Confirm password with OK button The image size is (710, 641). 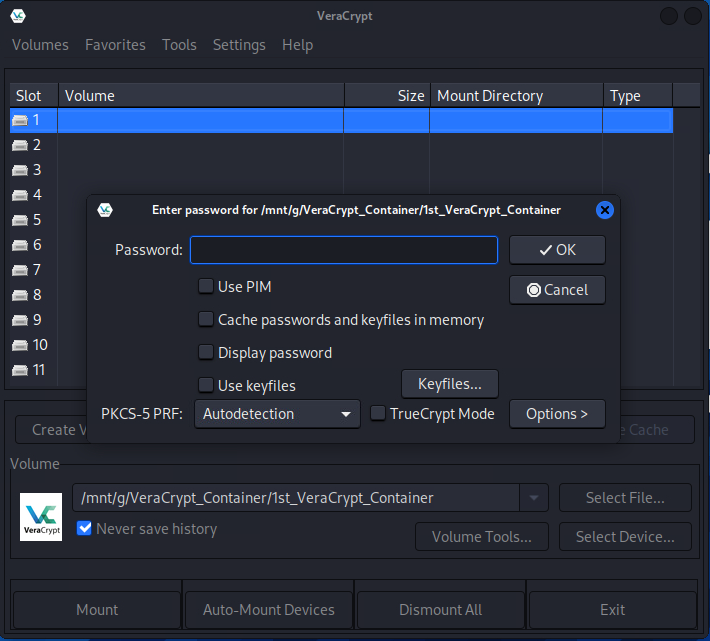pyautogui.click(x=557, y=250)
